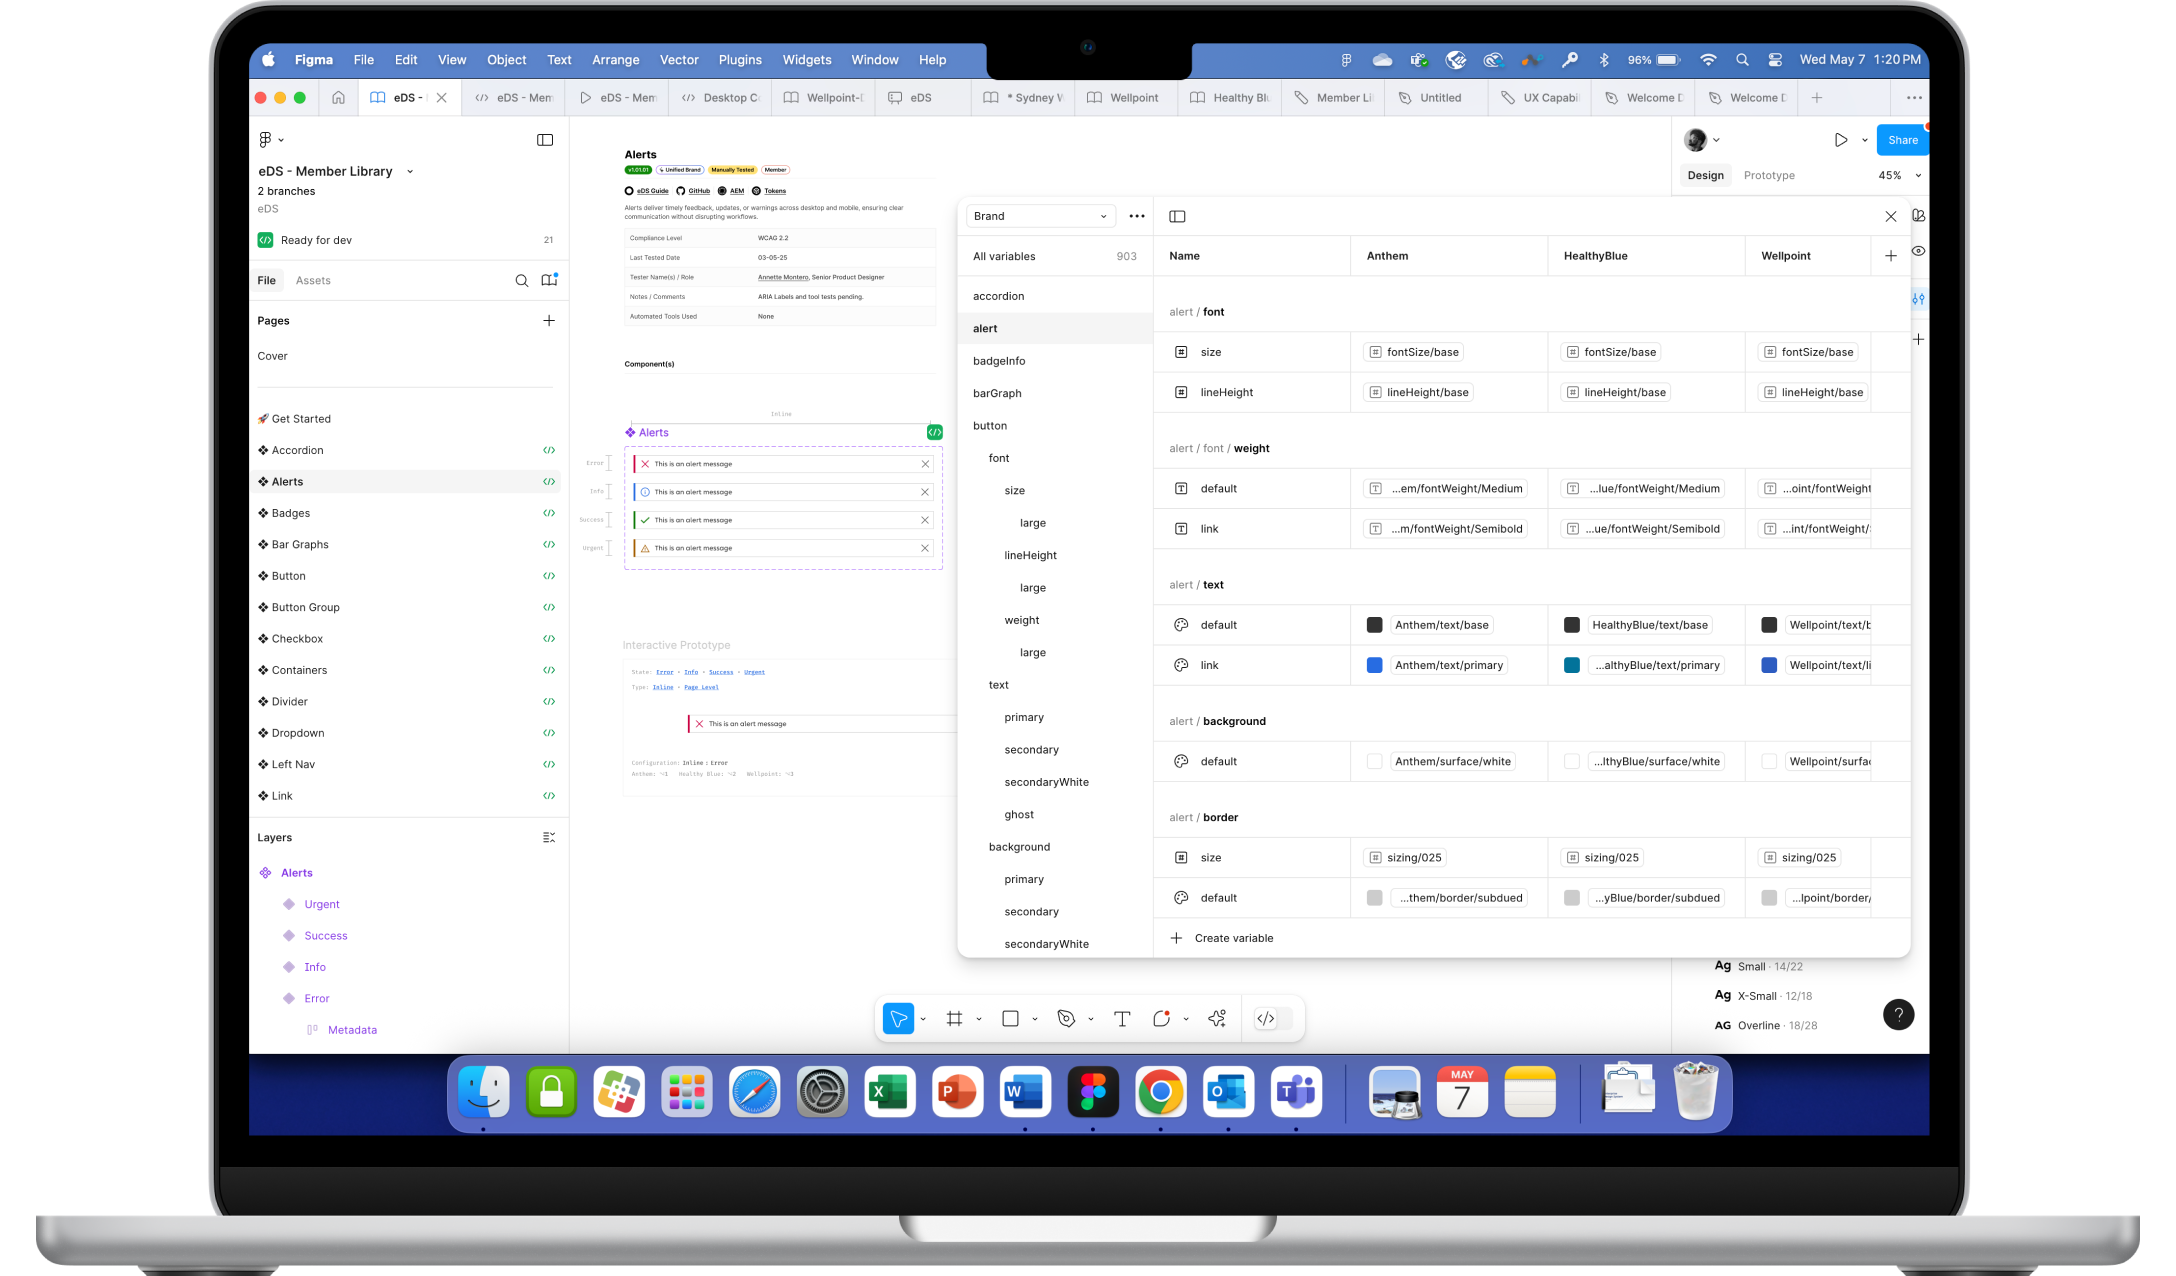The height and width of the screenshot is (1276, 2176).
Task: Open the present options chevron
Action: pyautogui.click(x=1865, y=140)
